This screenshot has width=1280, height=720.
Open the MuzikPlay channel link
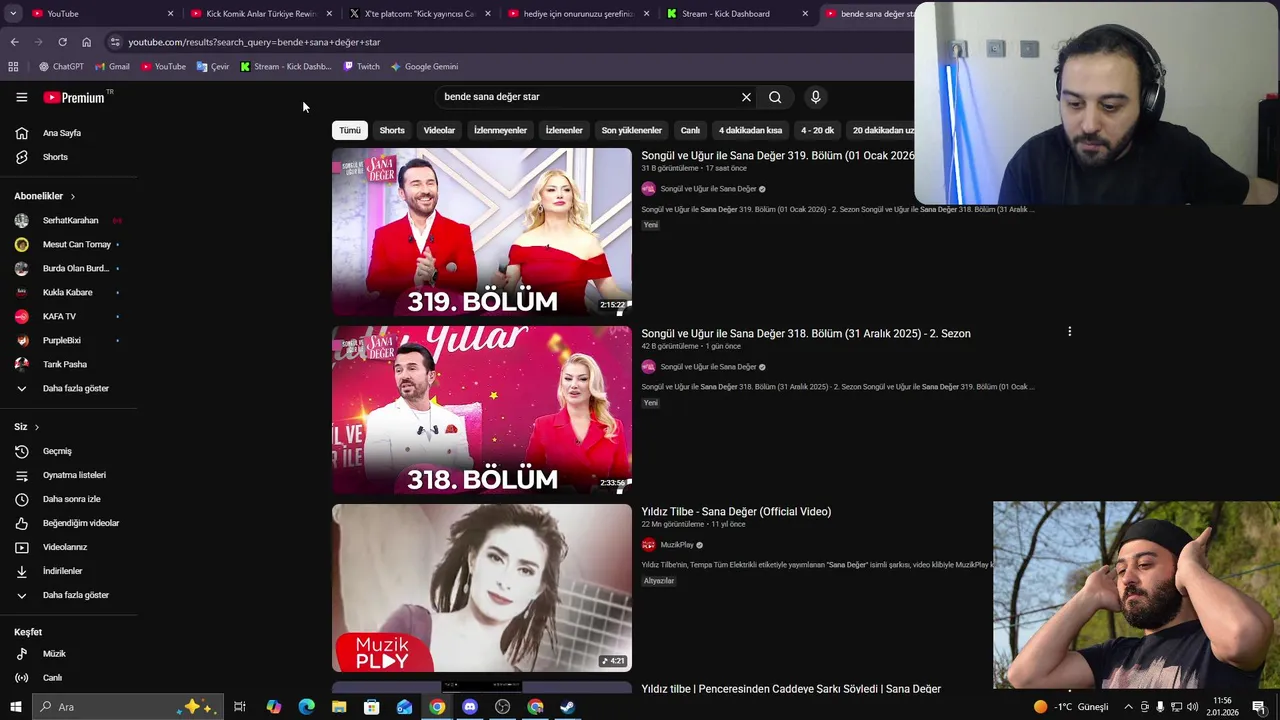(x=677, y=545)
